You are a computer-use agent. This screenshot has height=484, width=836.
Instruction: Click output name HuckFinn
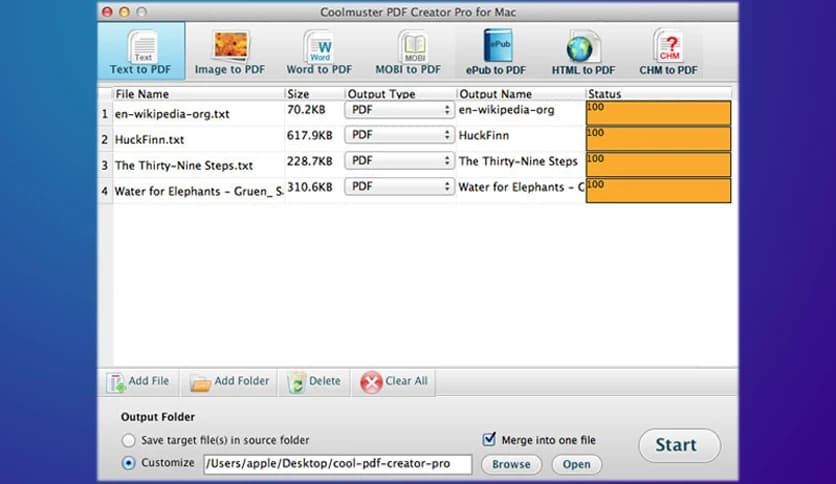tap(484, 135)
